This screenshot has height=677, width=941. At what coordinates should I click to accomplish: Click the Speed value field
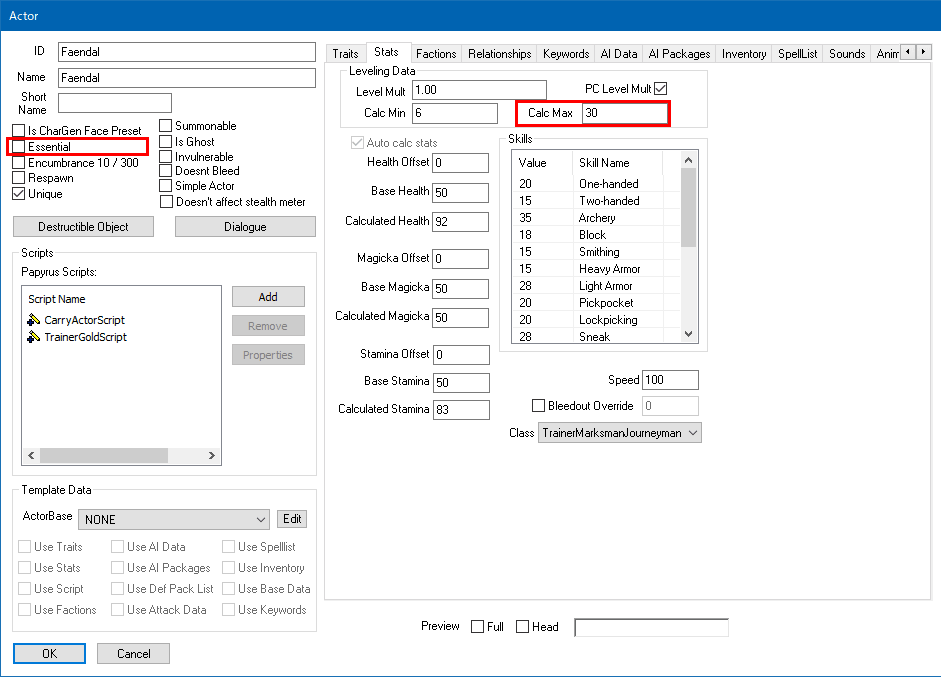tap(670, 380)
